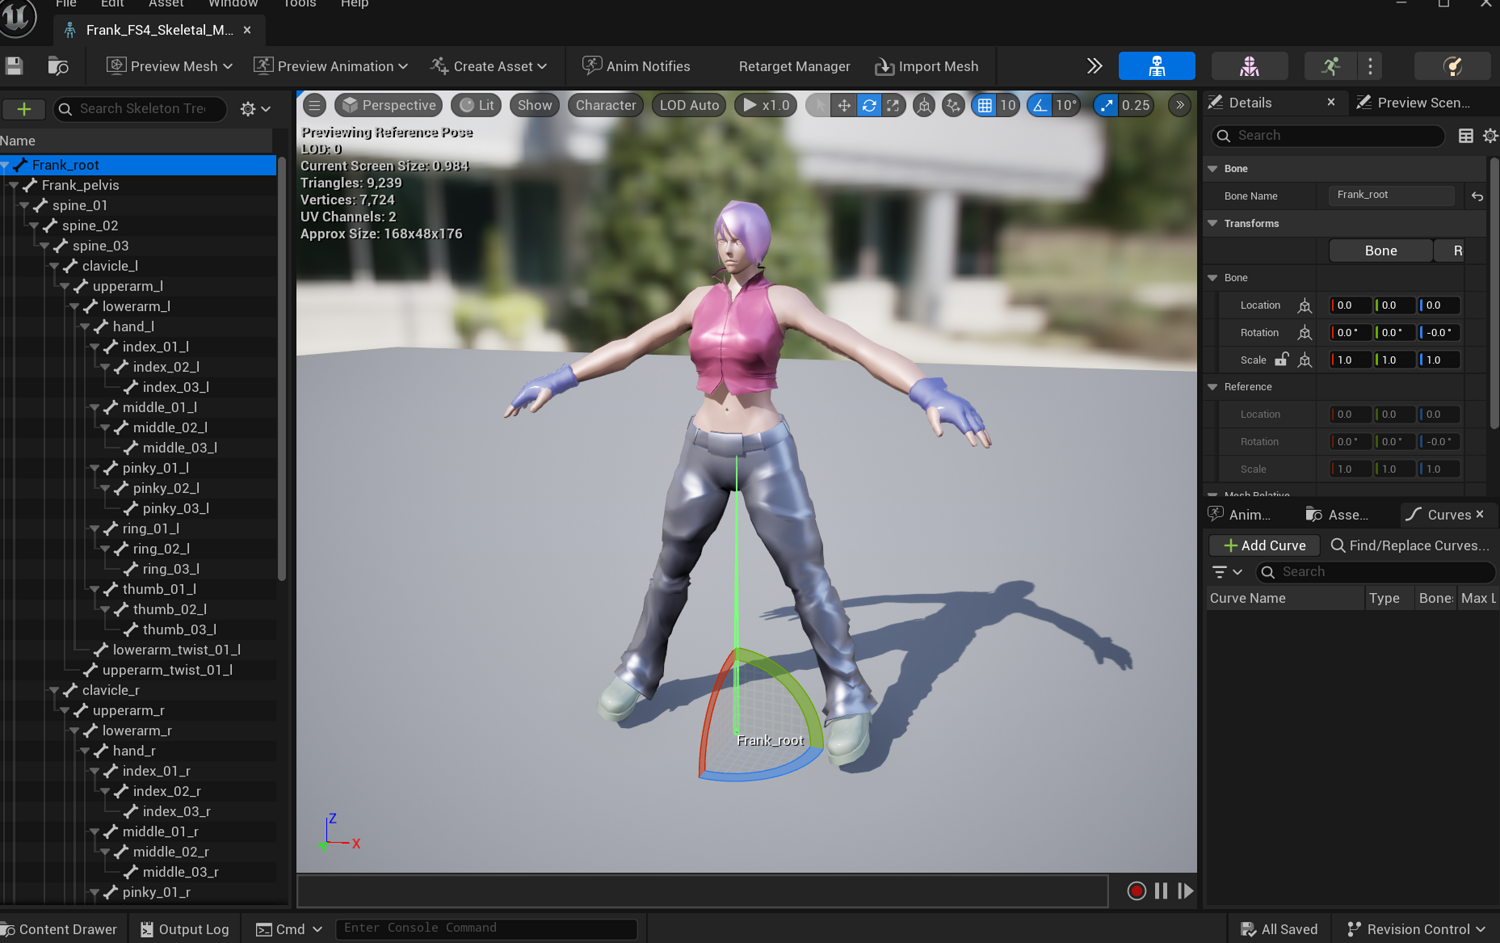Click the Skeleton tree vertical scrollbar

coord(282,368)
